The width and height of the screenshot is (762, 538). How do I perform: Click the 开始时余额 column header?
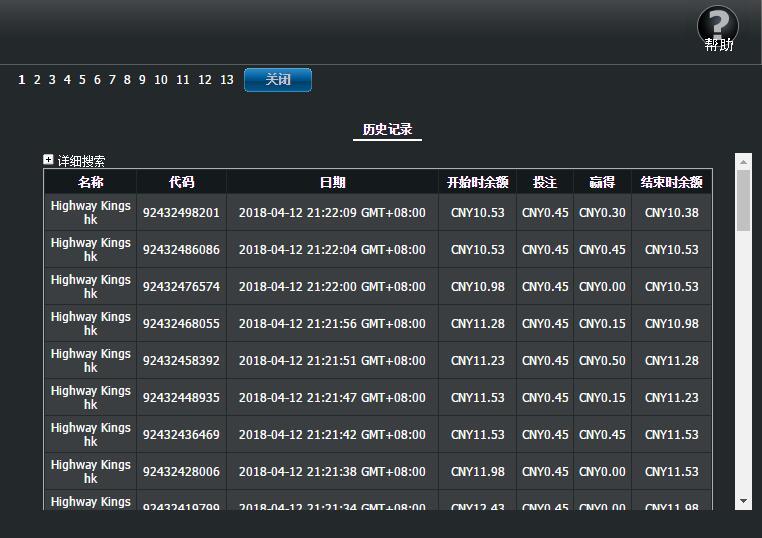click(477, 182)
